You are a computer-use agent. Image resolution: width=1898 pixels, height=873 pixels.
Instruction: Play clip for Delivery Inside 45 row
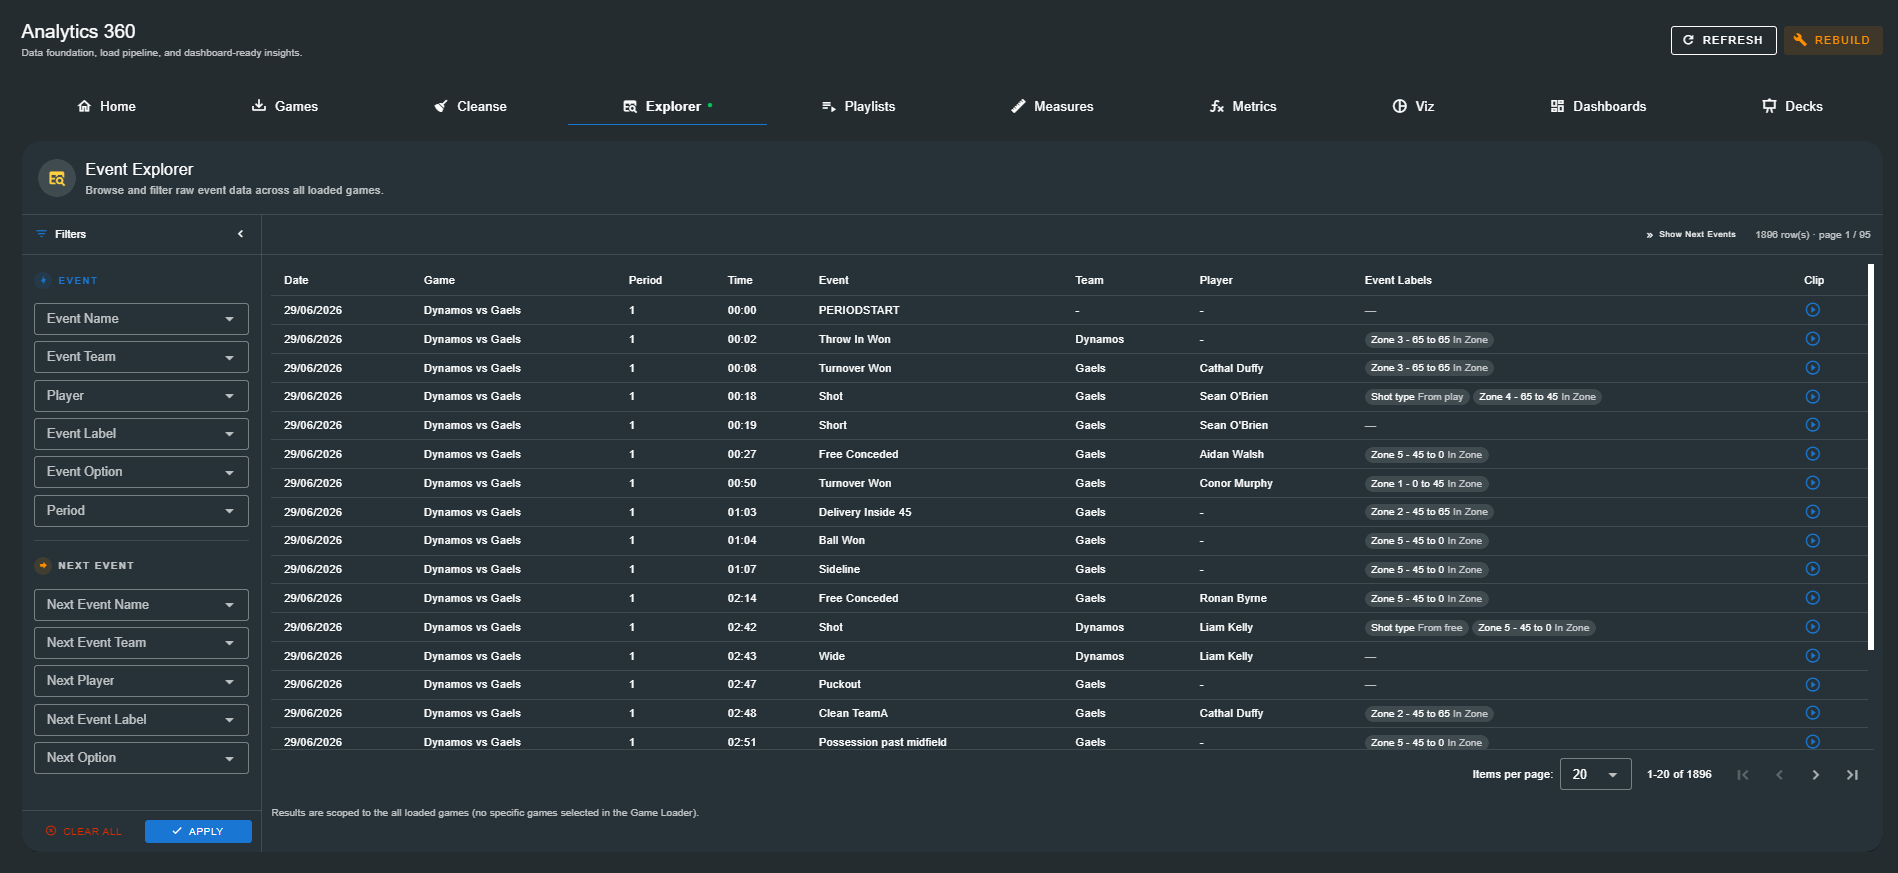(x=1812, y=512)
